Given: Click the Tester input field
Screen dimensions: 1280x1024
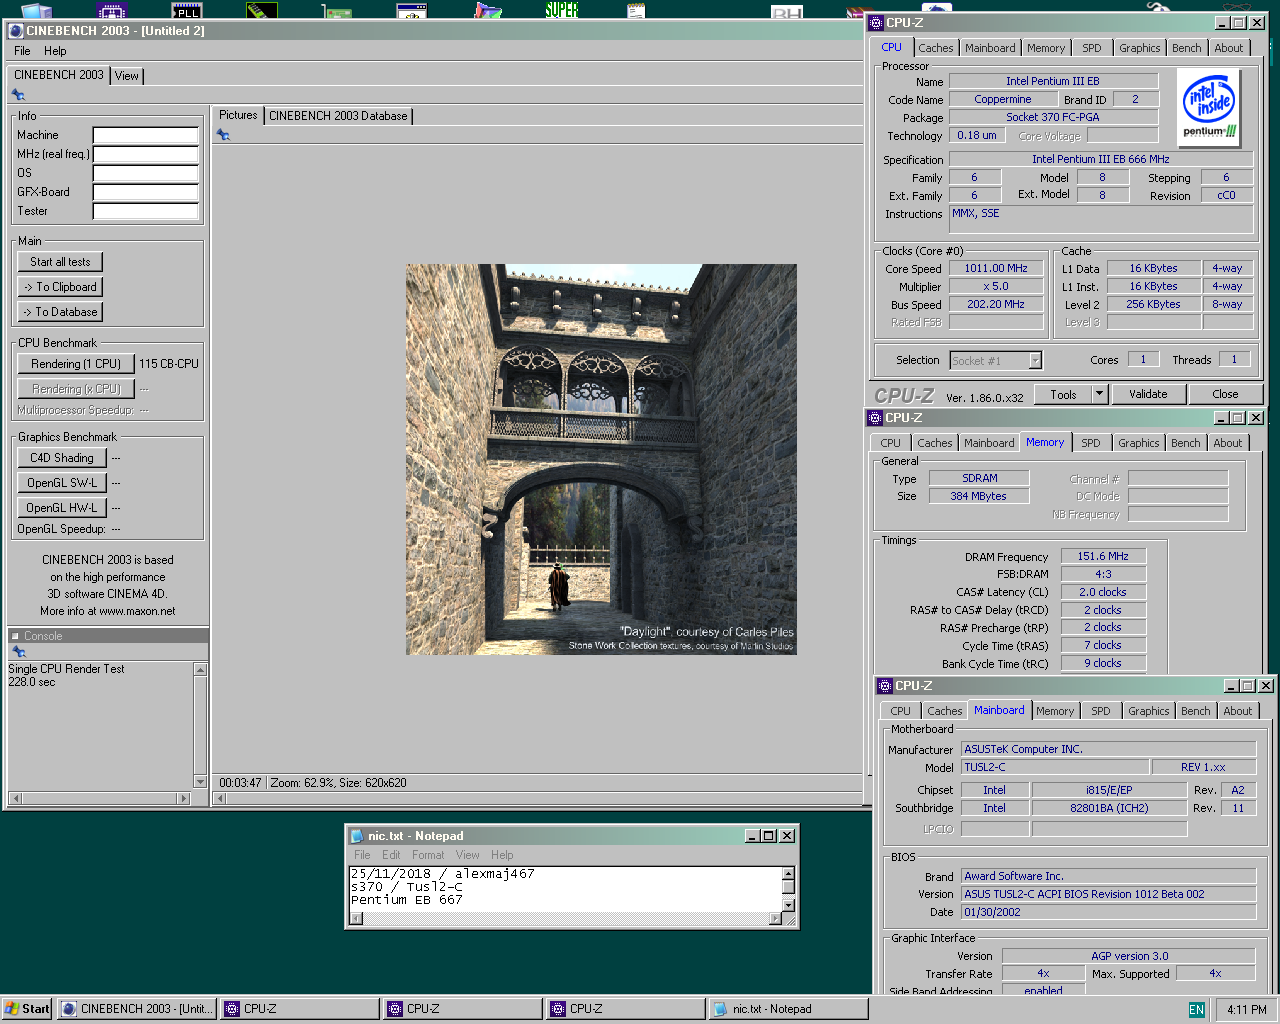Looking at the screenshot, I should 146,211.
